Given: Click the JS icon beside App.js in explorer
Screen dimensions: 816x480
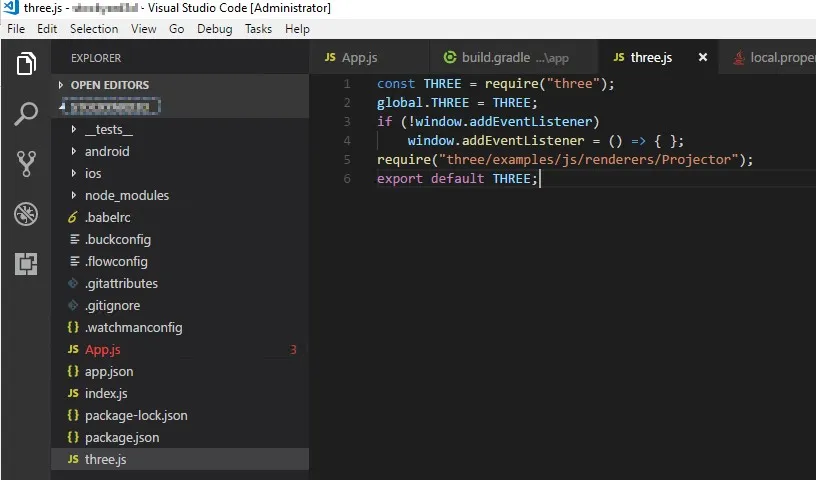Looking at the screenshot, I should pyautogui.click(x=73, y=349).
